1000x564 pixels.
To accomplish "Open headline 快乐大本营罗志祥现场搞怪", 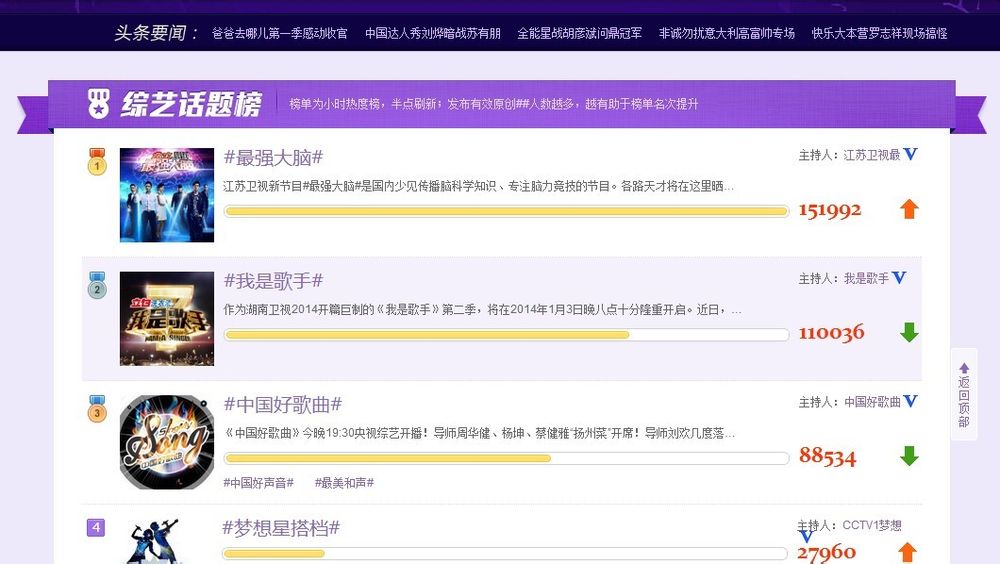I will (x=879, y=33).
